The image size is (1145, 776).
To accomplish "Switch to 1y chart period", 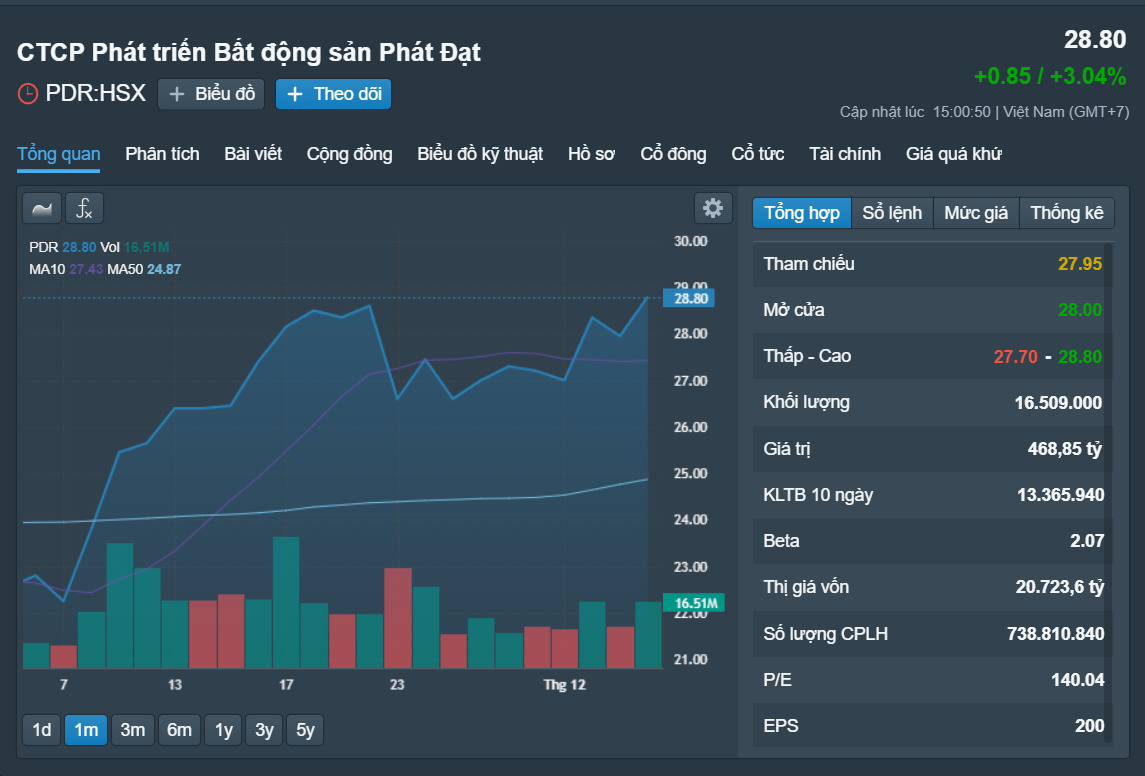I will (223, 729).
